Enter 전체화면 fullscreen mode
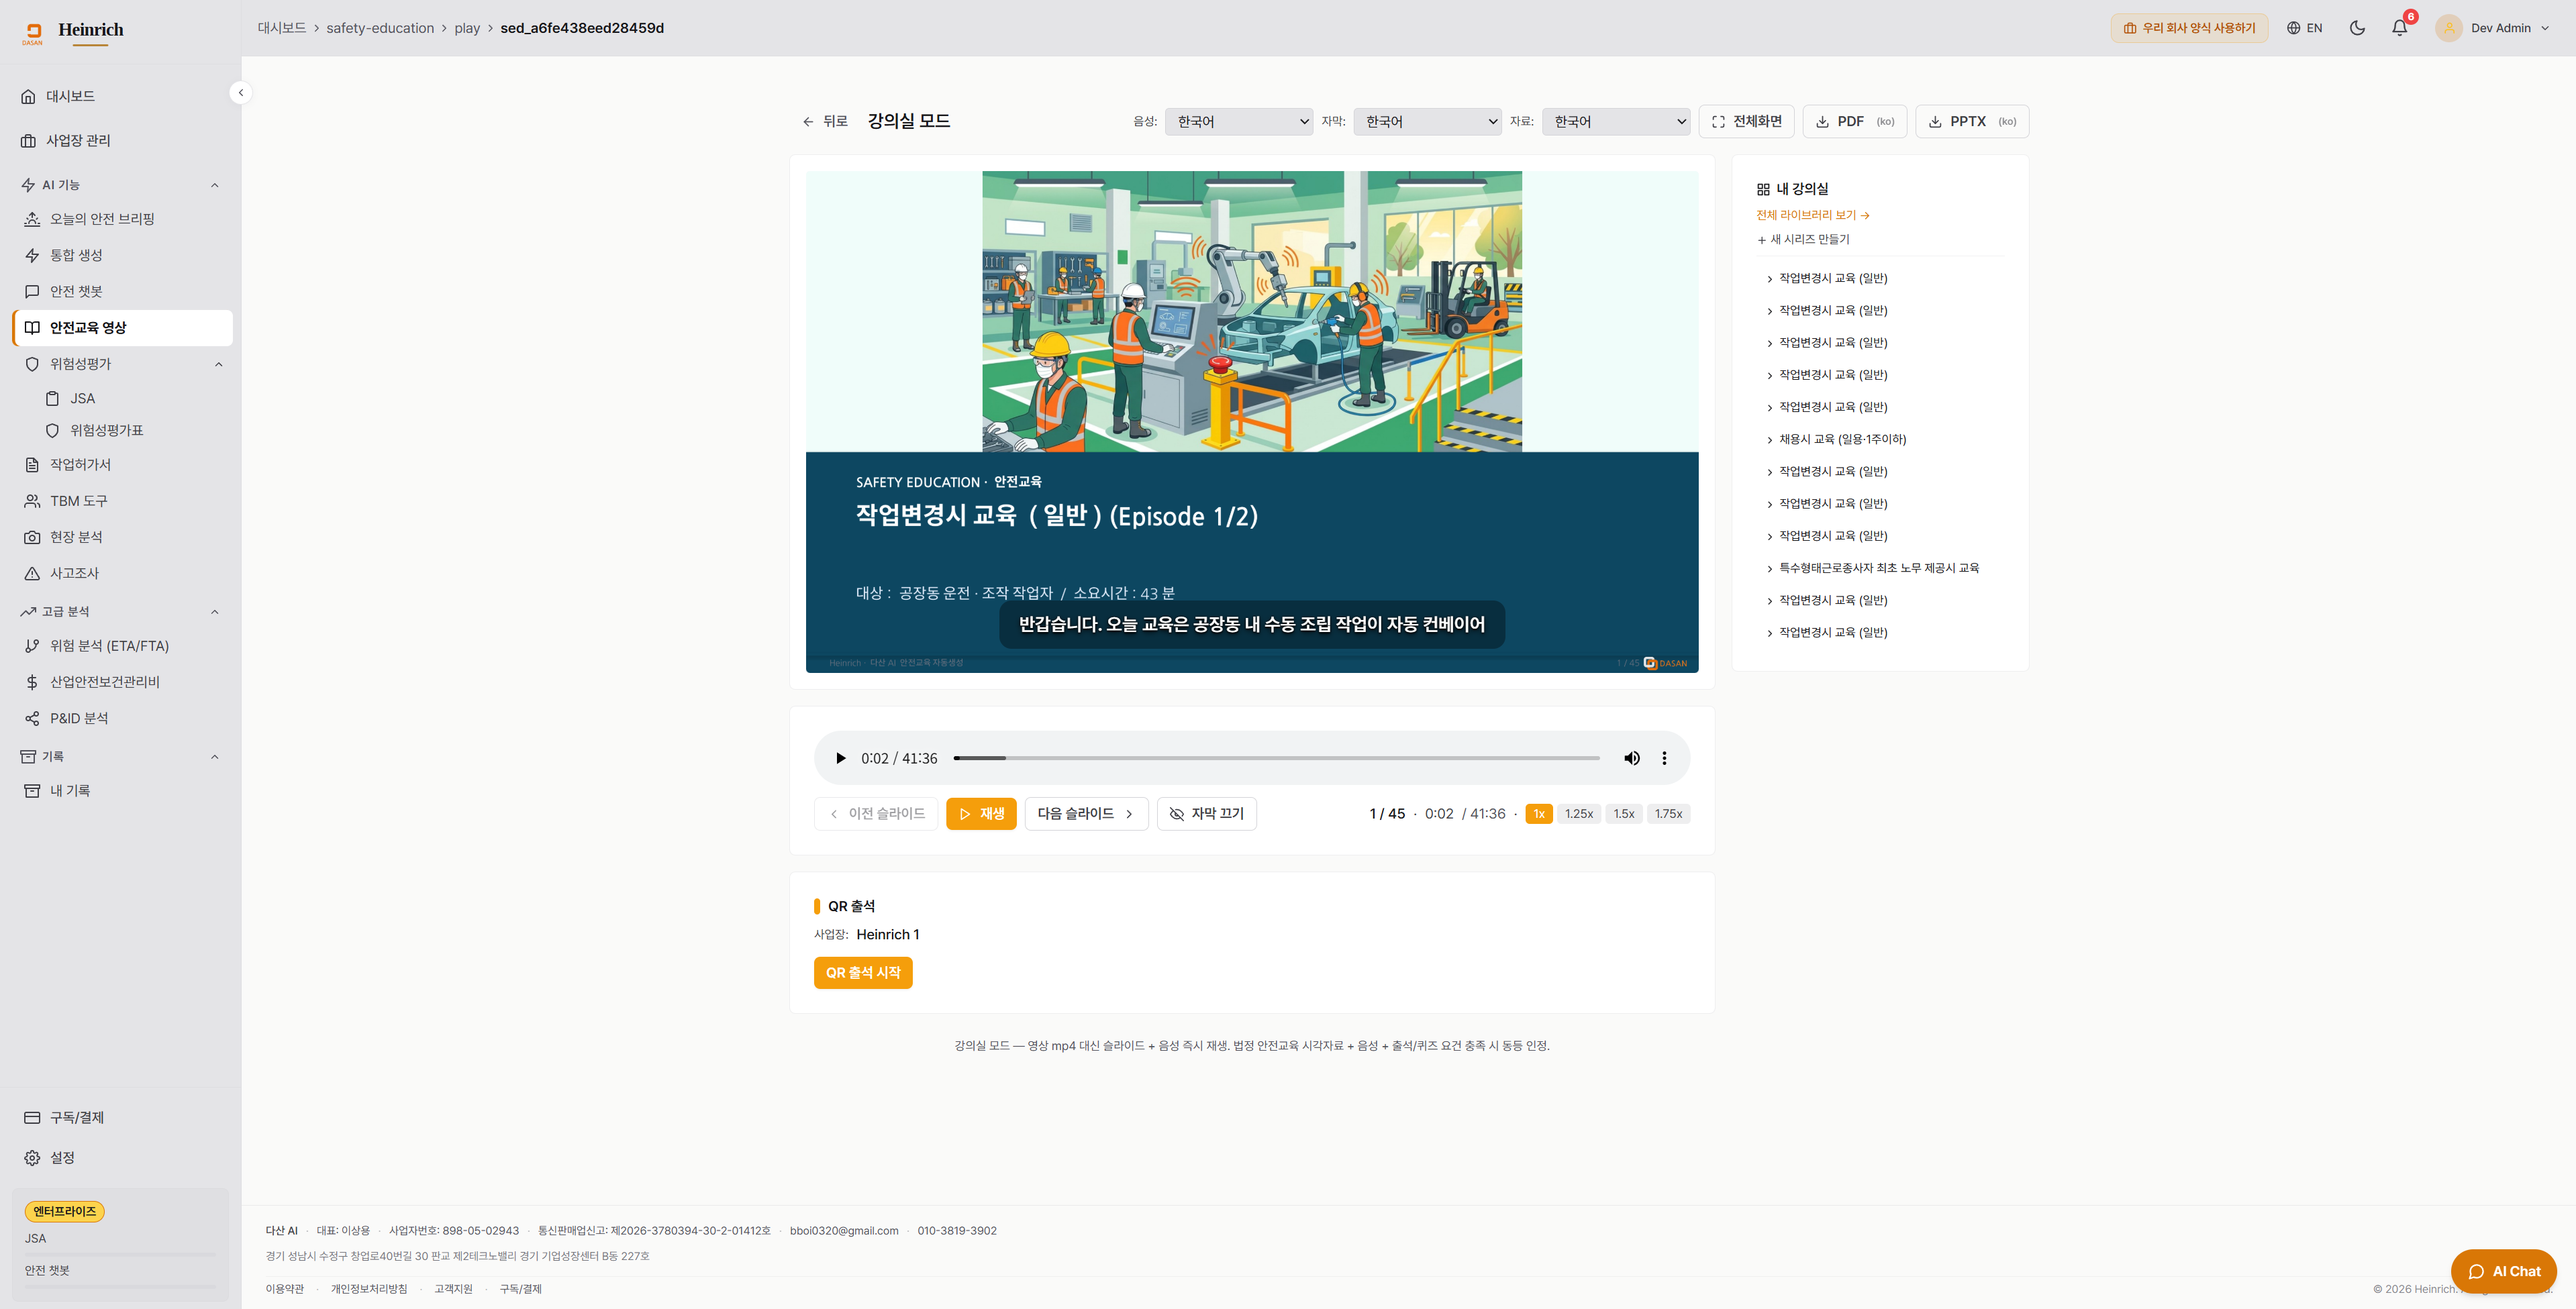 pos(1746,121)
